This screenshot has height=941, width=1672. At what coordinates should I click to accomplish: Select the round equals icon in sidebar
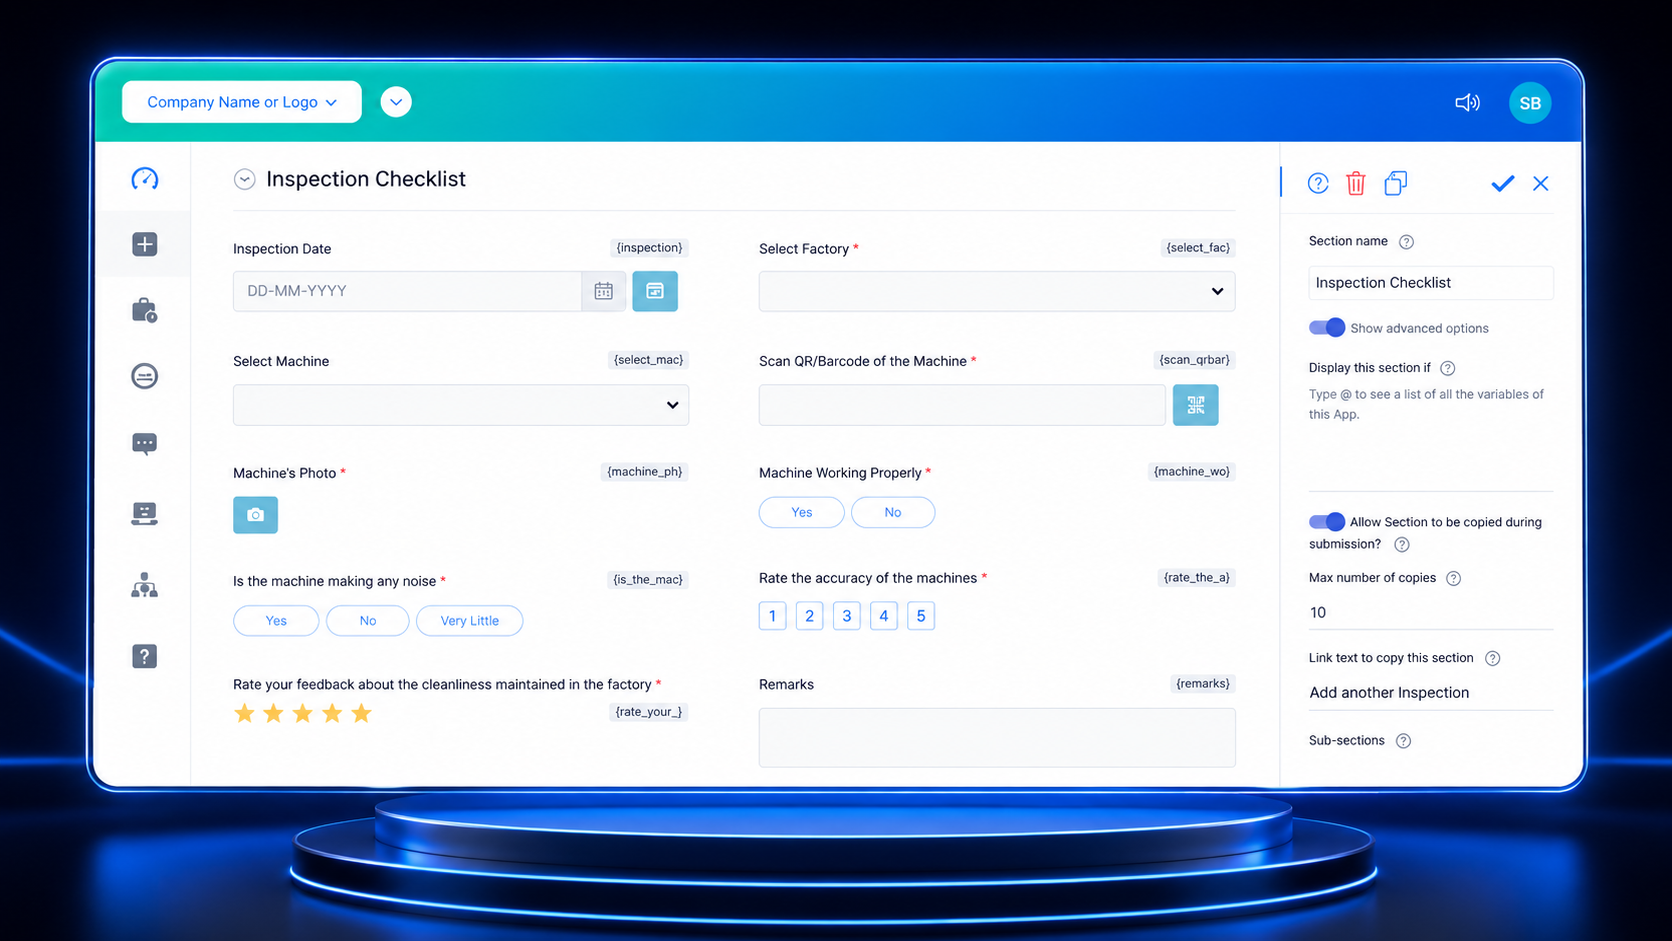point(144,376)
